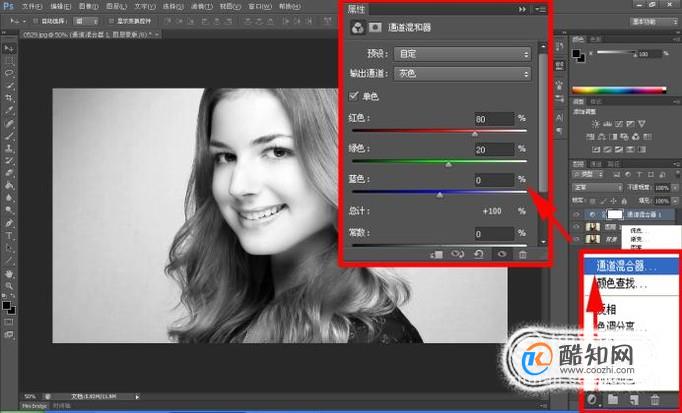Click the 常数 constant value field
The height and width of the screenshot is (413, 682).
tap(494, 234)
